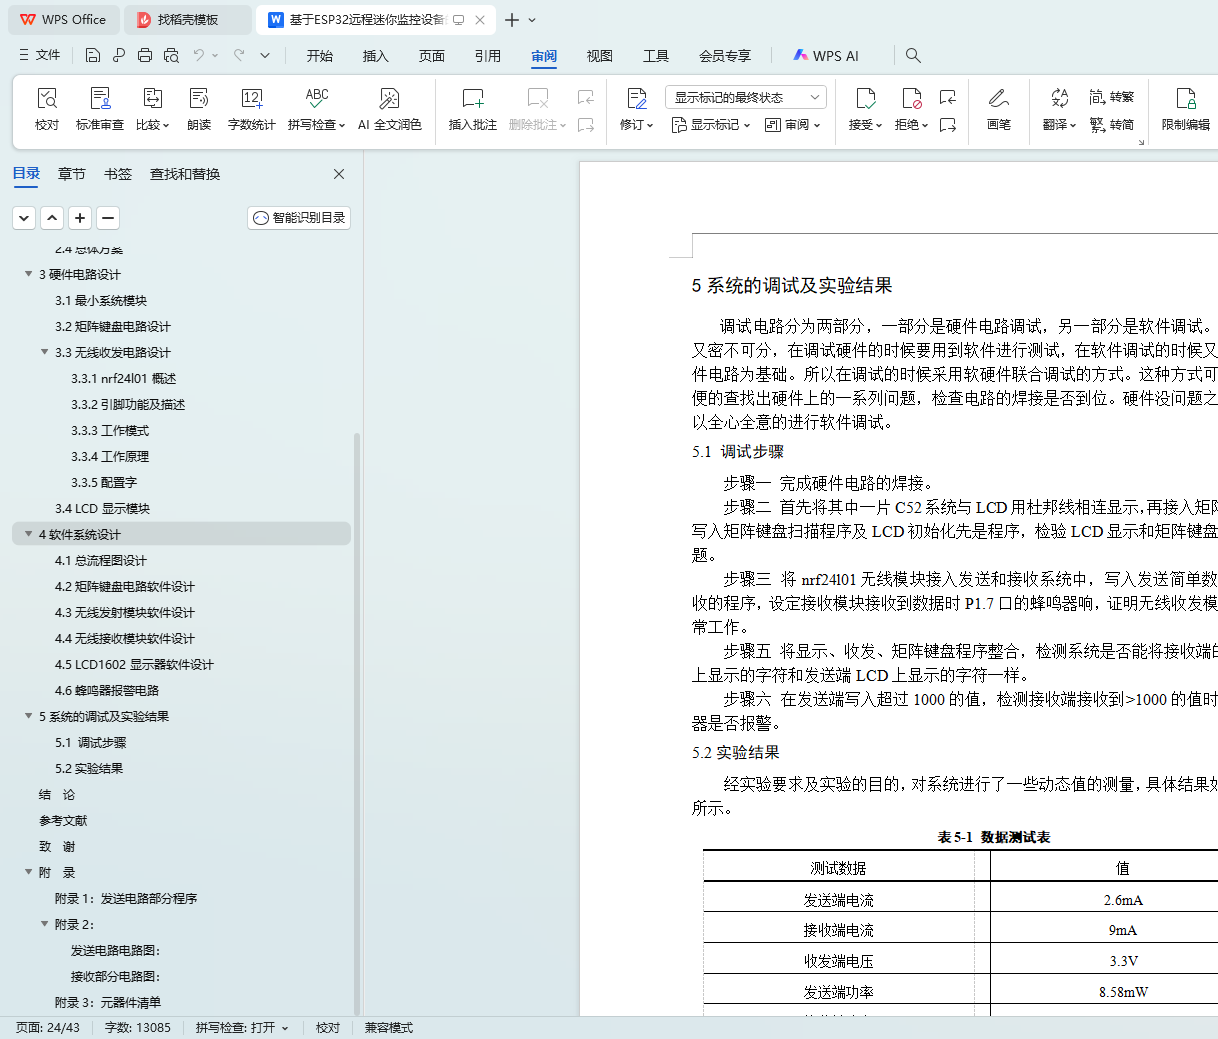Open the 文件 menu
The height and width of the screenshot is (1039, 1218).
coord(40,55)
